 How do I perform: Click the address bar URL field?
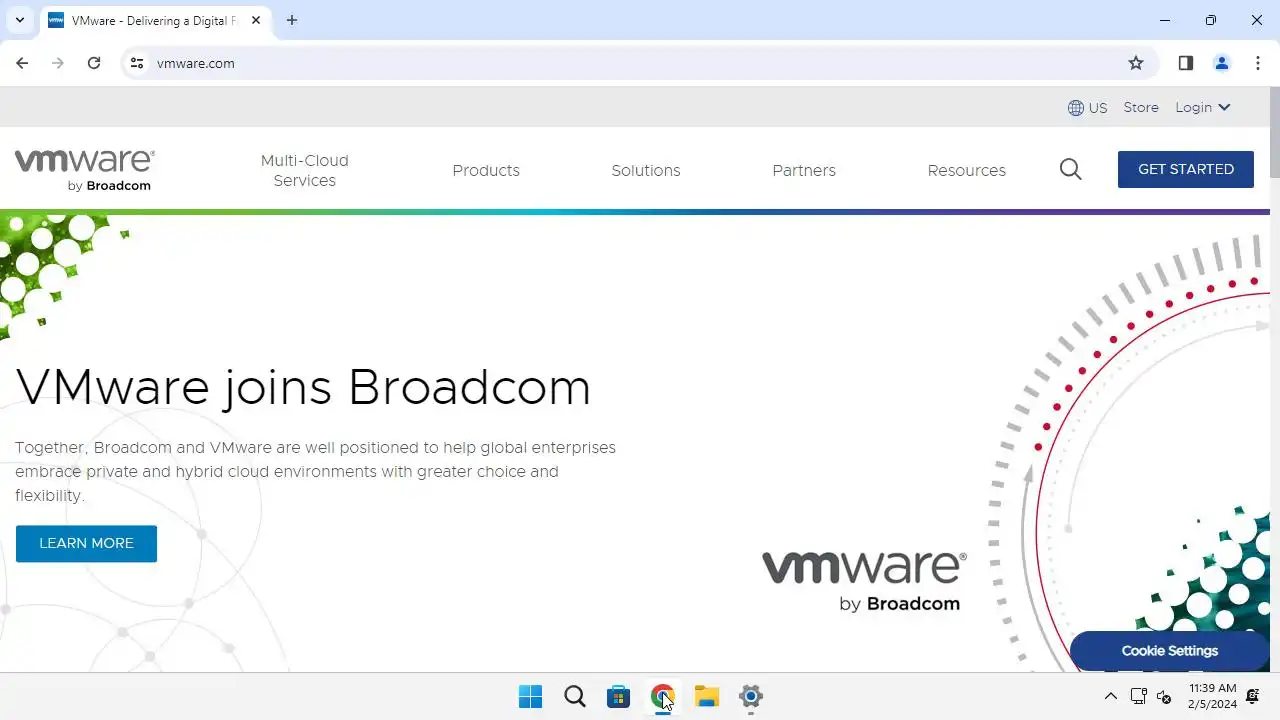(640, 63)
